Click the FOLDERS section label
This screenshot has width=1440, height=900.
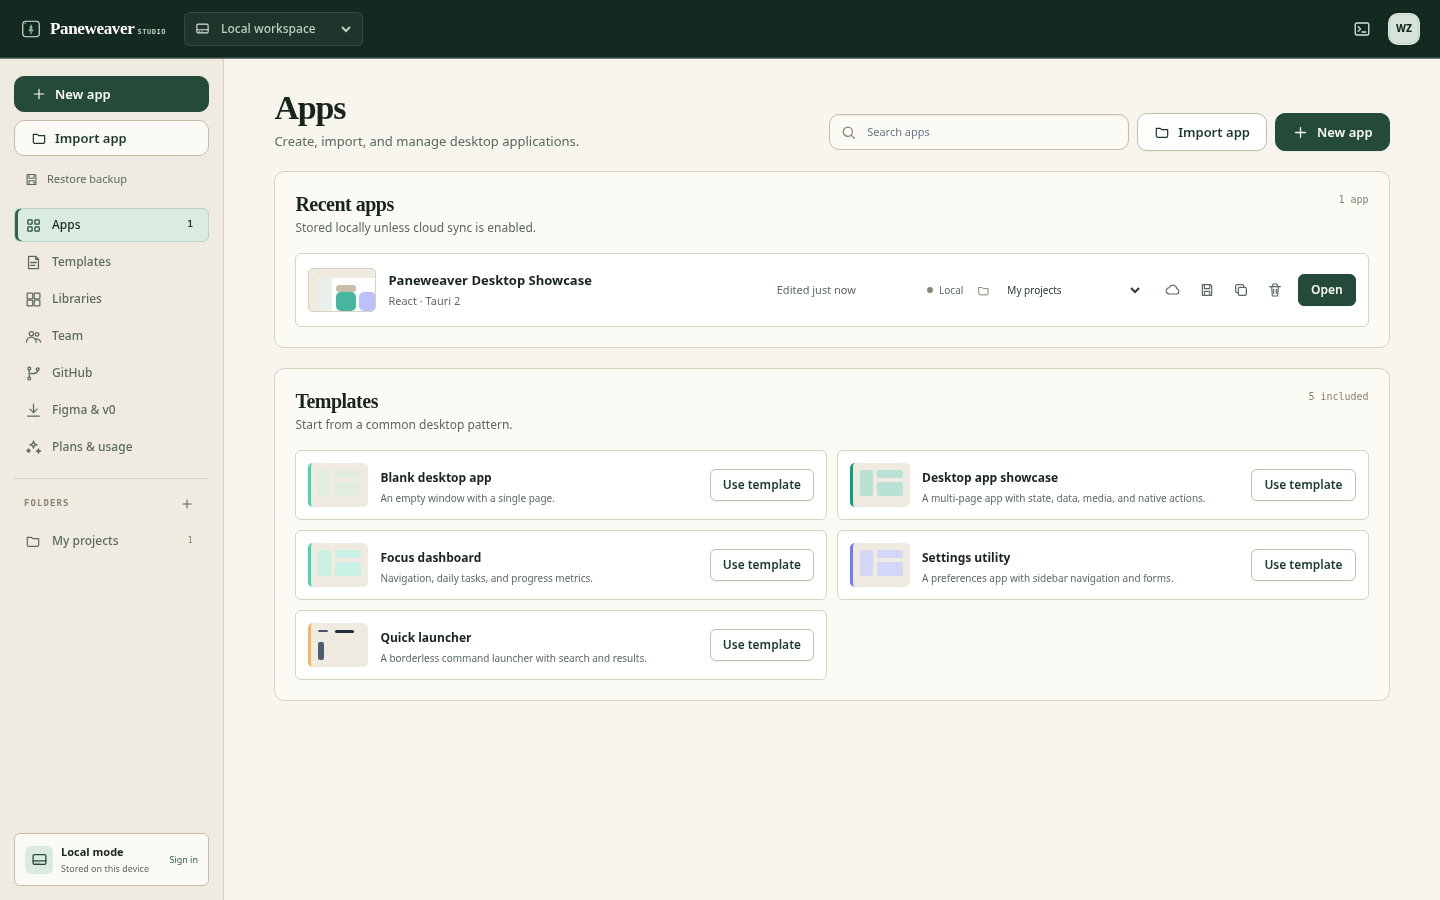click(x=47, y=503)
